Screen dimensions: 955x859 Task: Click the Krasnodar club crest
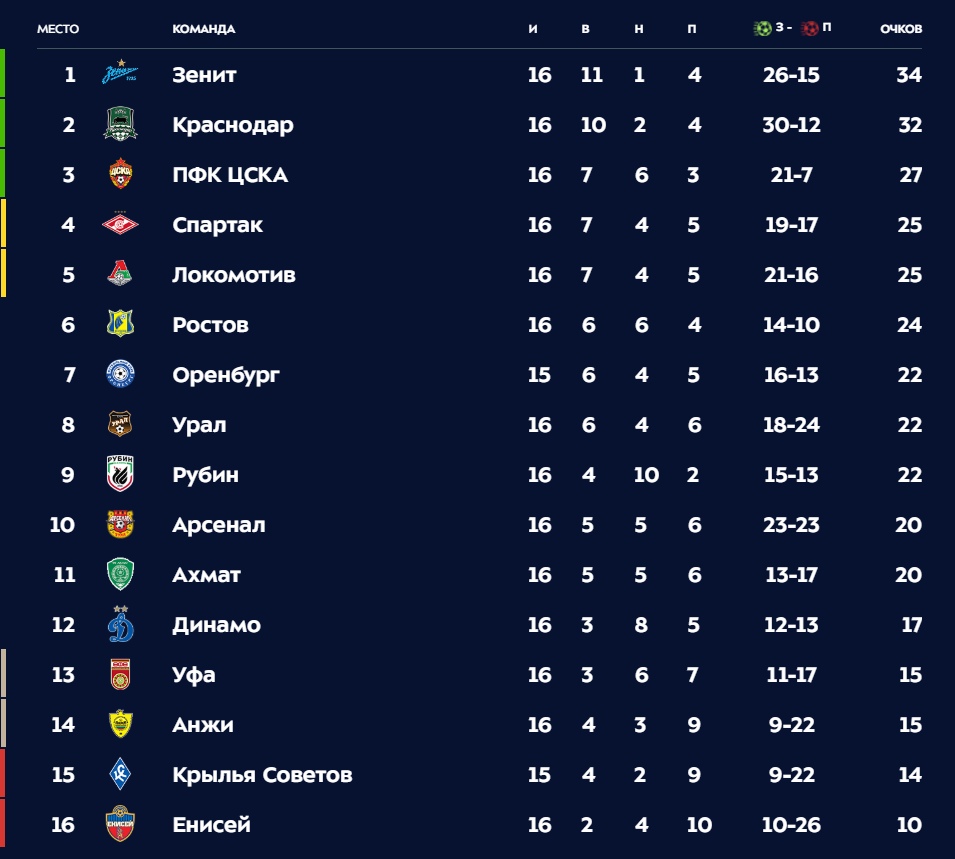[121, 125]
